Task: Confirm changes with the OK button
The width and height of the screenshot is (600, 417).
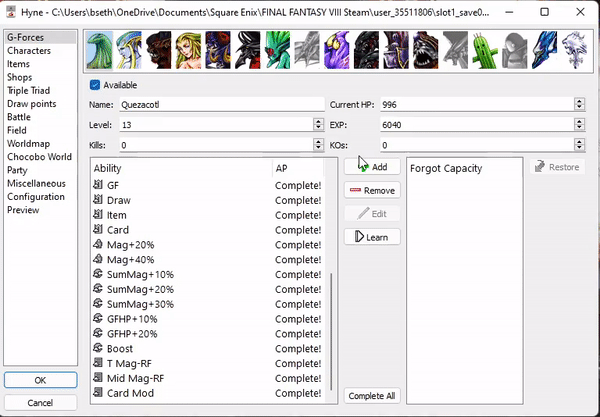Action: tap(41, 380)
